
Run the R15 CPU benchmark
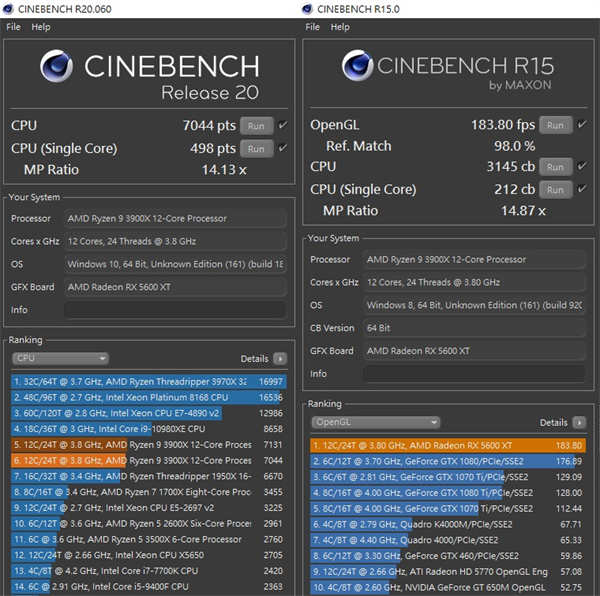(x=556, y=167)
